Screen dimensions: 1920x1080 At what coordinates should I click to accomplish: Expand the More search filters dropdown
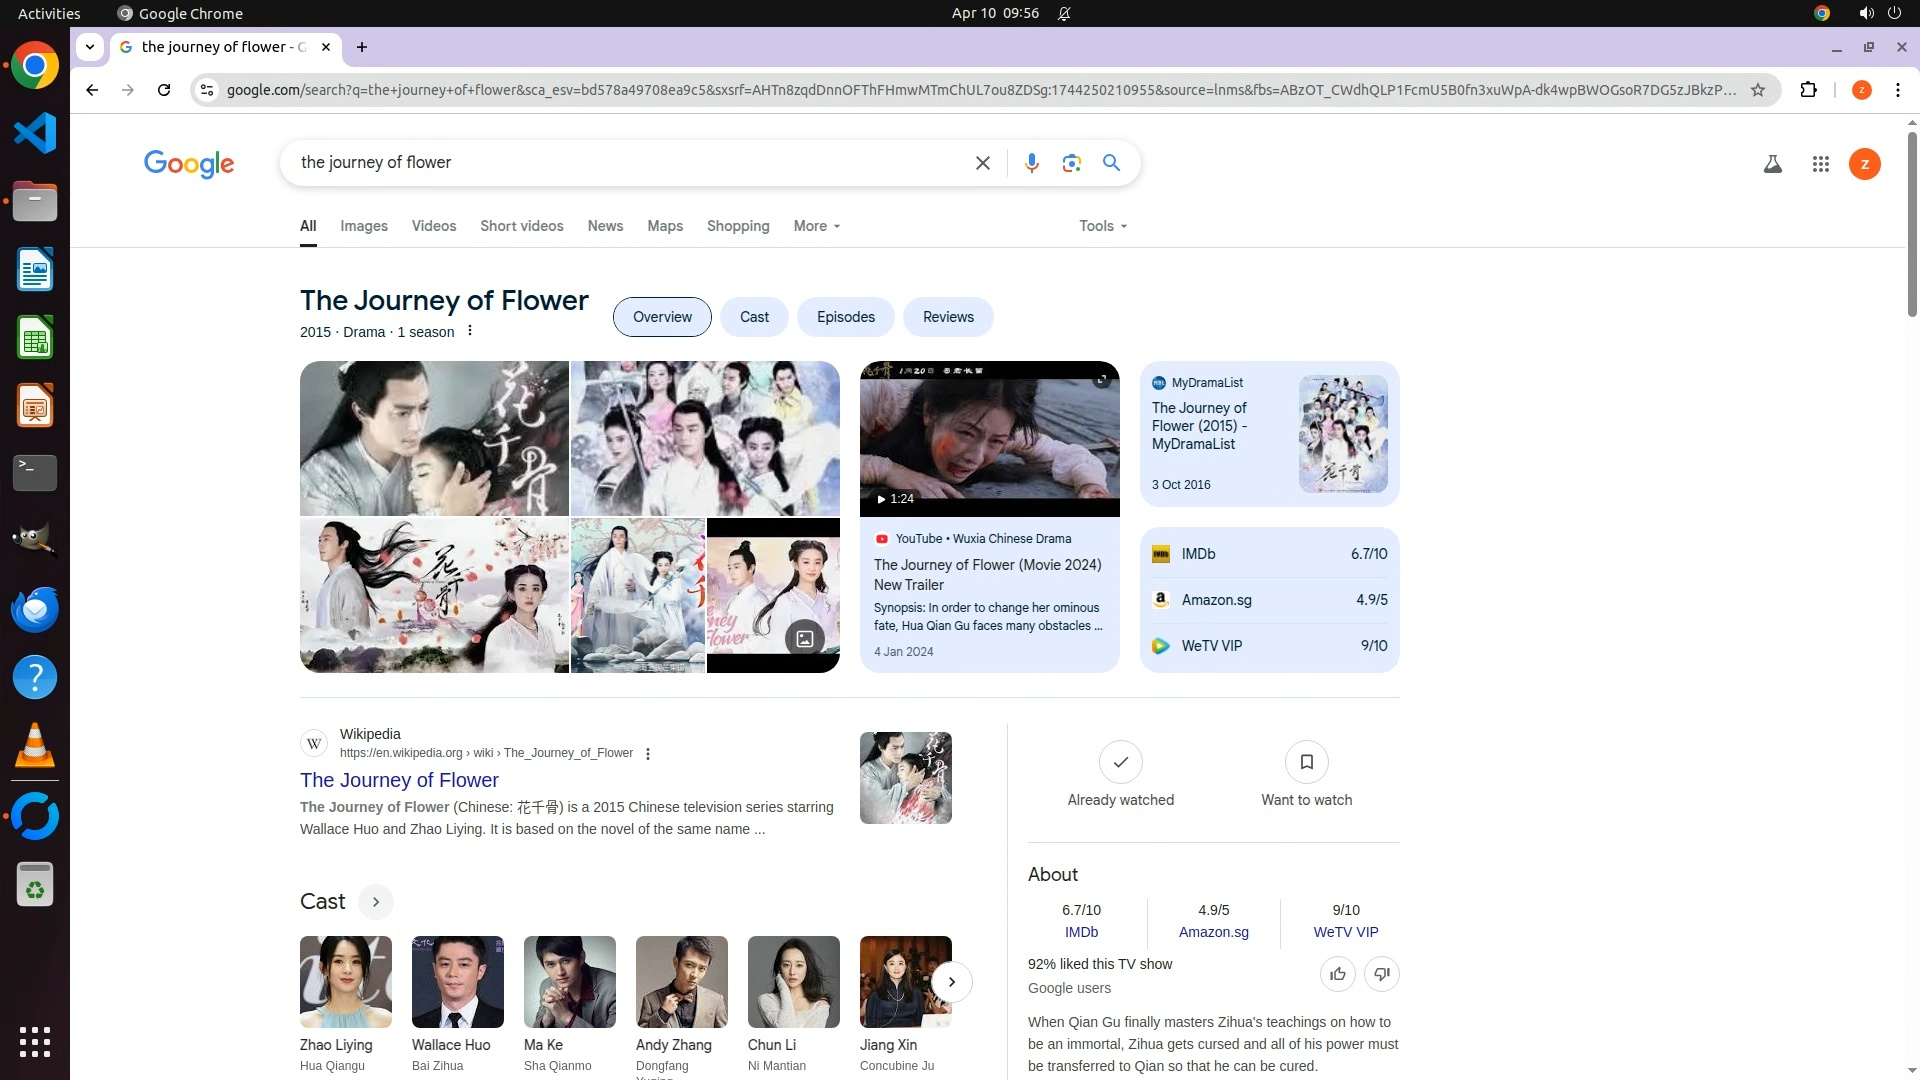(x=816, y=226)
